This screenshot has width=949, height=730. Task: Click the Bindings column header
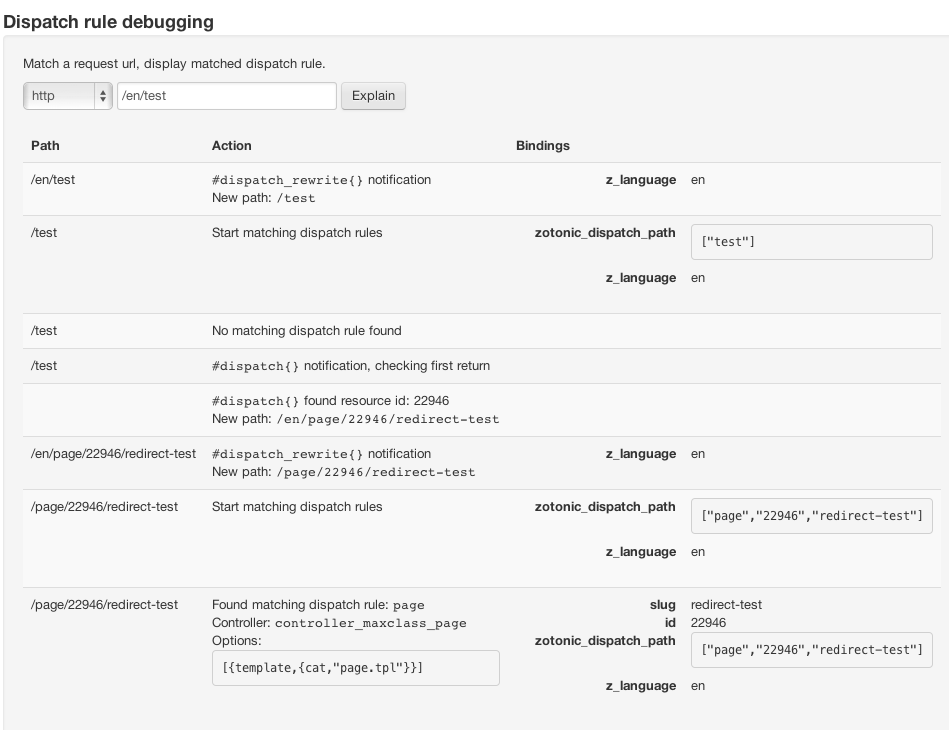[x=543, y=145]
